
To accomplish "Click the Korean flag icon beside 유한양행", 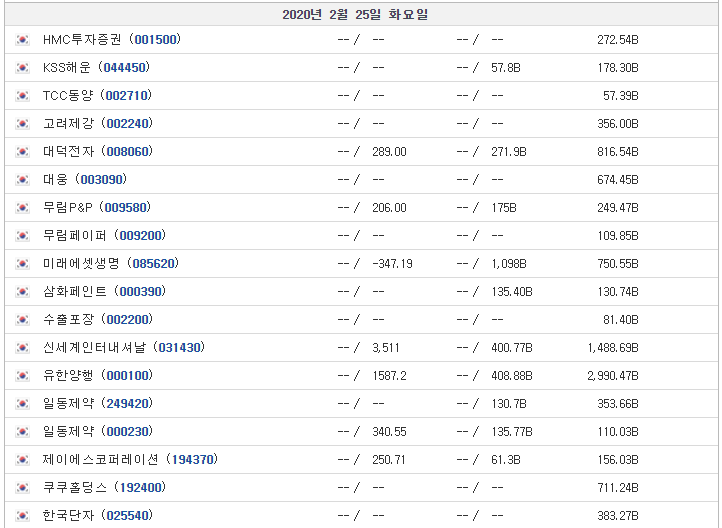I will (x=22, y=376).
